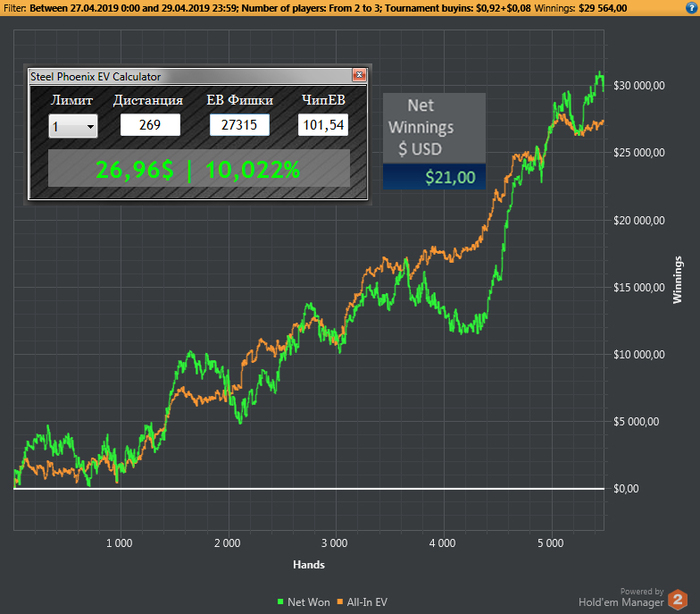700x614 pixels.
Task: Click the orange All-In EV legend swatch
Action: 340,602
